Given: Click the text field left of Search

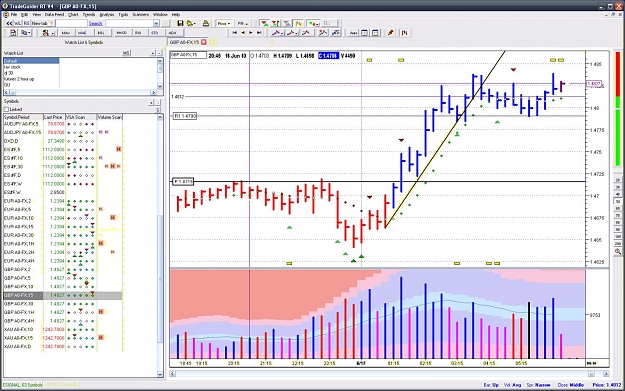Looking at the screenshot, I should coord(72,24).
